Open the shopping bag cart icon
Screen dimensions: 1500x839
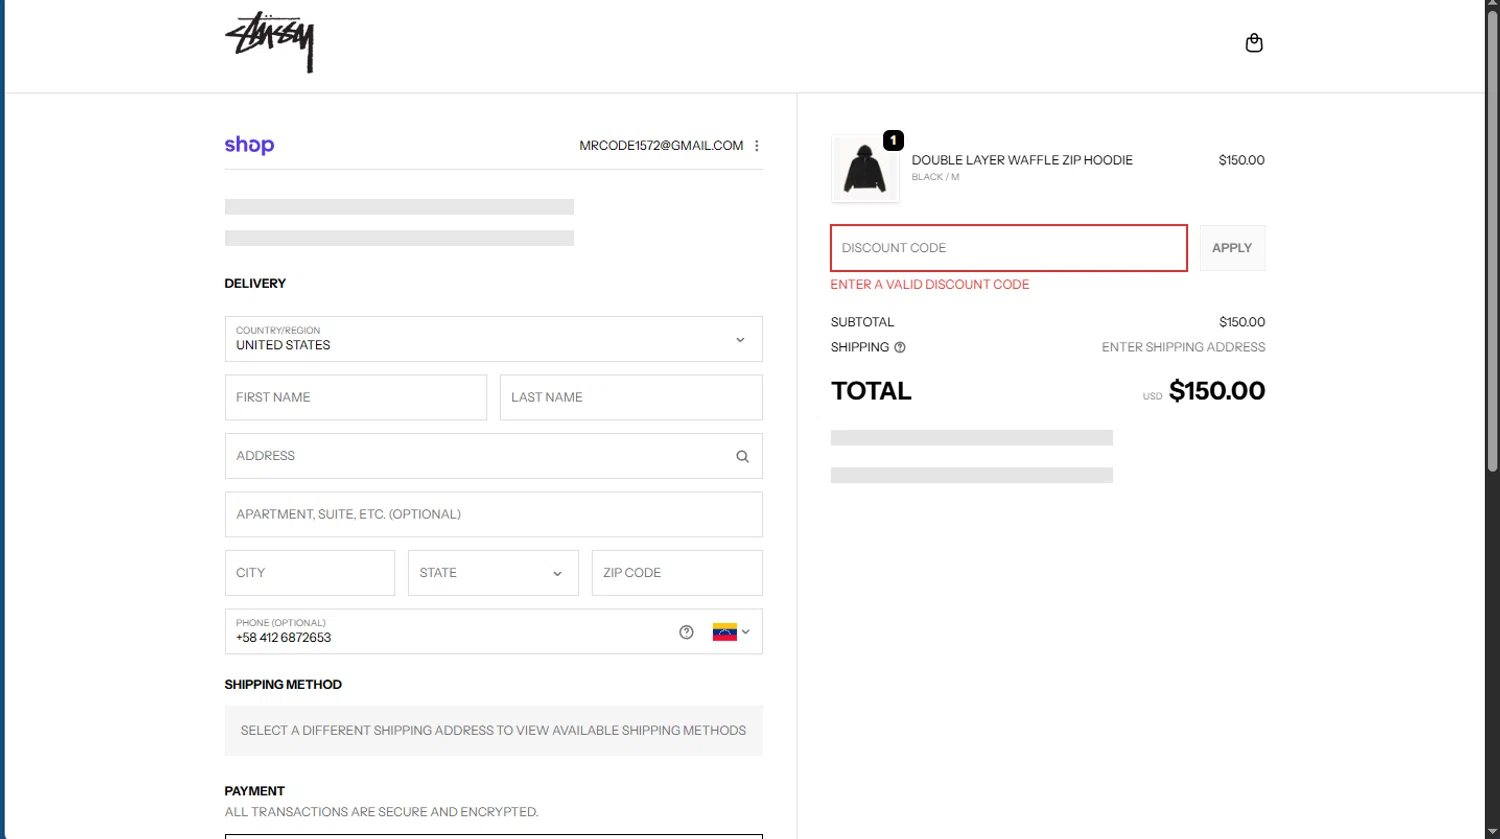click(x=1254, y=43)
